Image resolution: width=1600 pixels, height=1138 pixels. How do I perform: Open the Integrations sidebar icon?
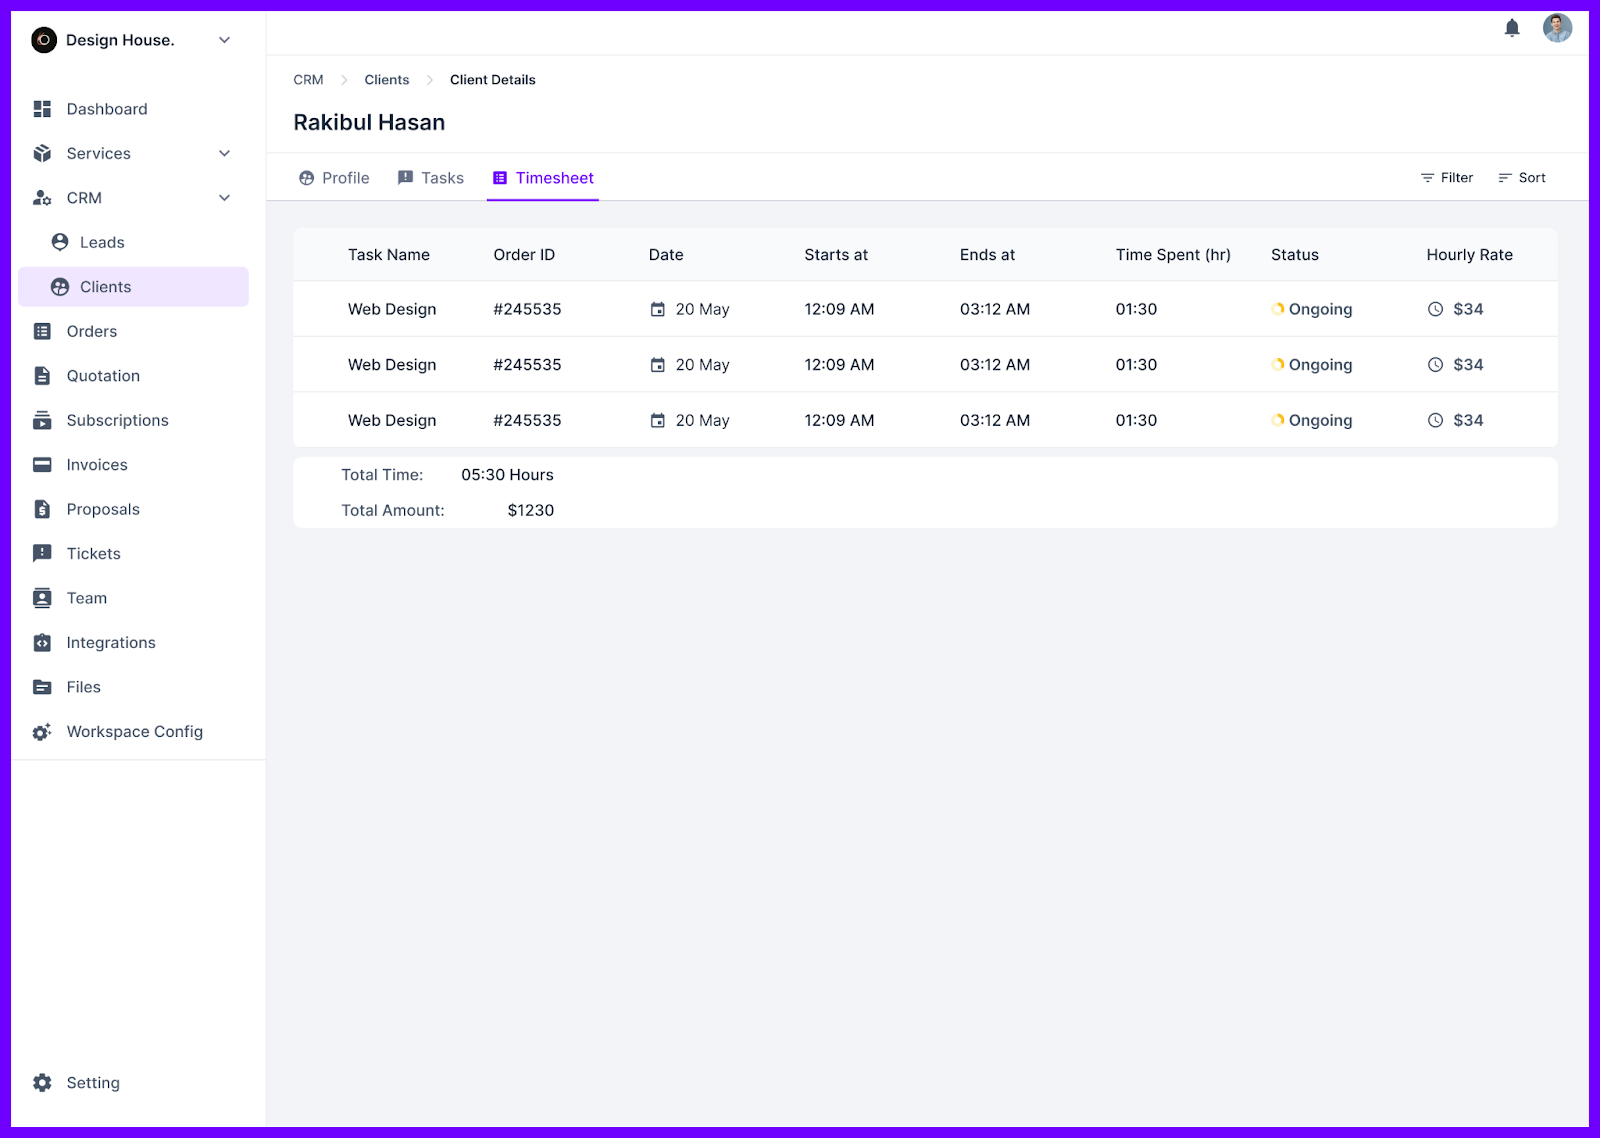tap(41, 642)
